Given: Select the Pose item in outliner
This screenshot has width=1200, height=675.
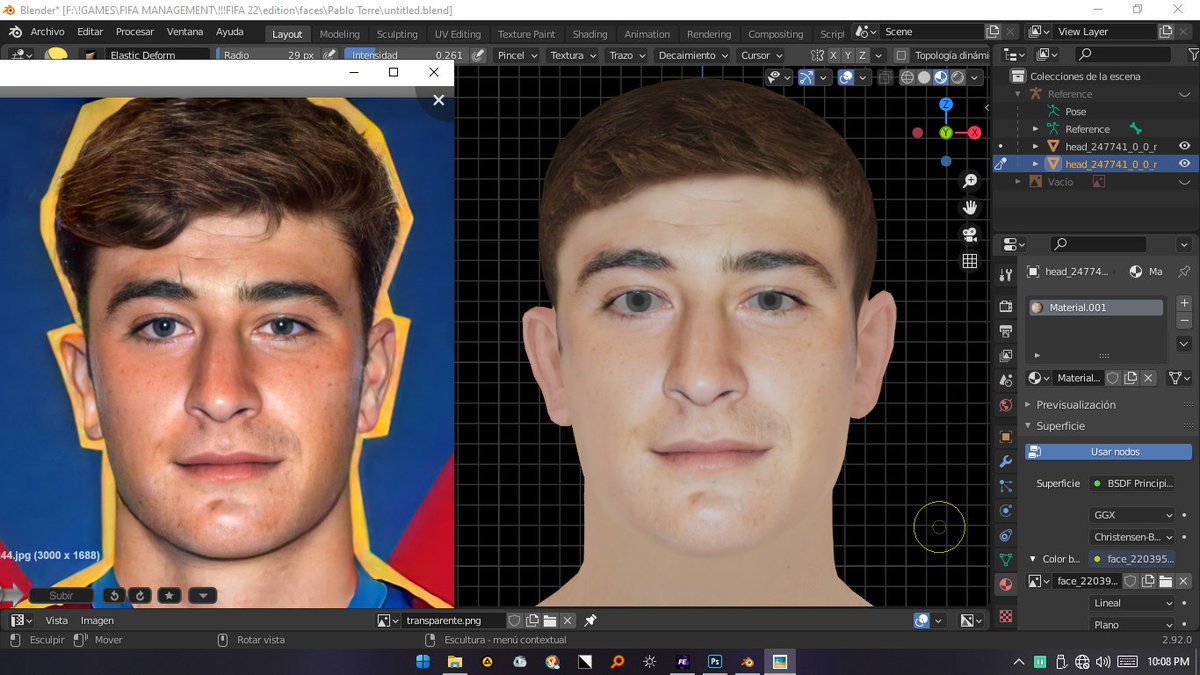Looking at the screenshot, I should click(1075, 111).
